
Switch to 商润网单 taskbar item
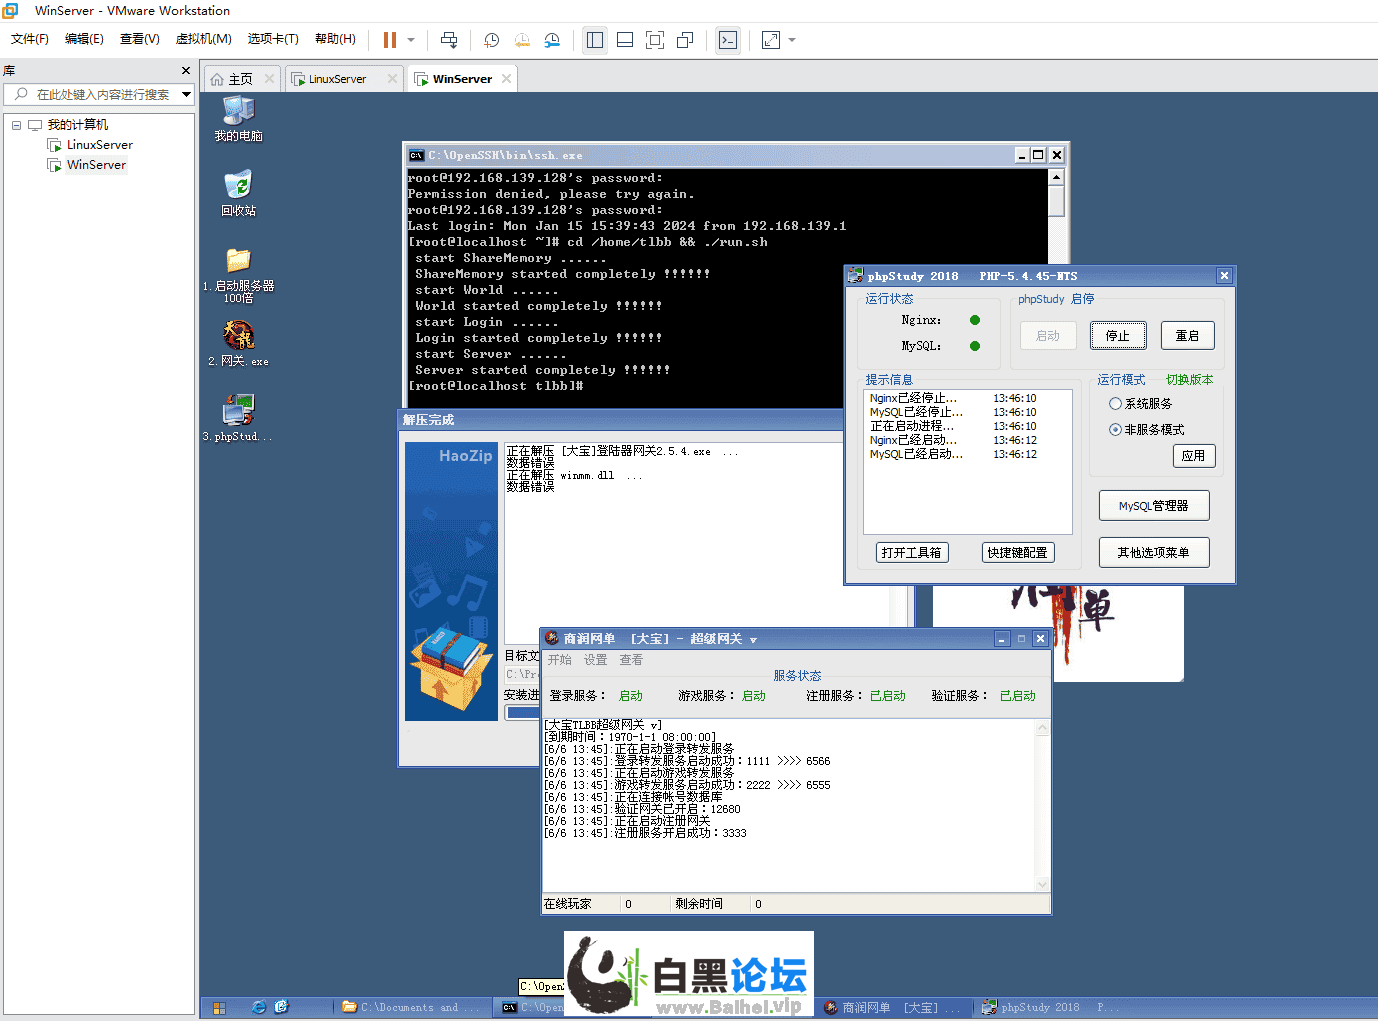[x=892, y=1008]
